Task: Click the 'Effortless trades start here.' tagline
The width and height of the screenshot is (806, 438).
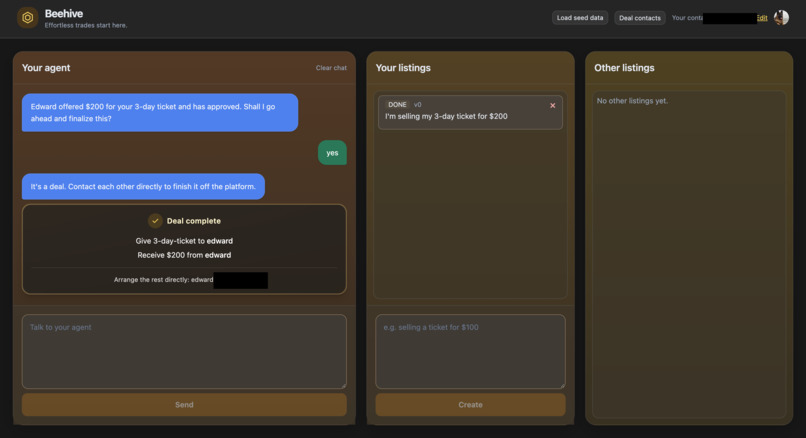Action: click(x=86, y=25)
